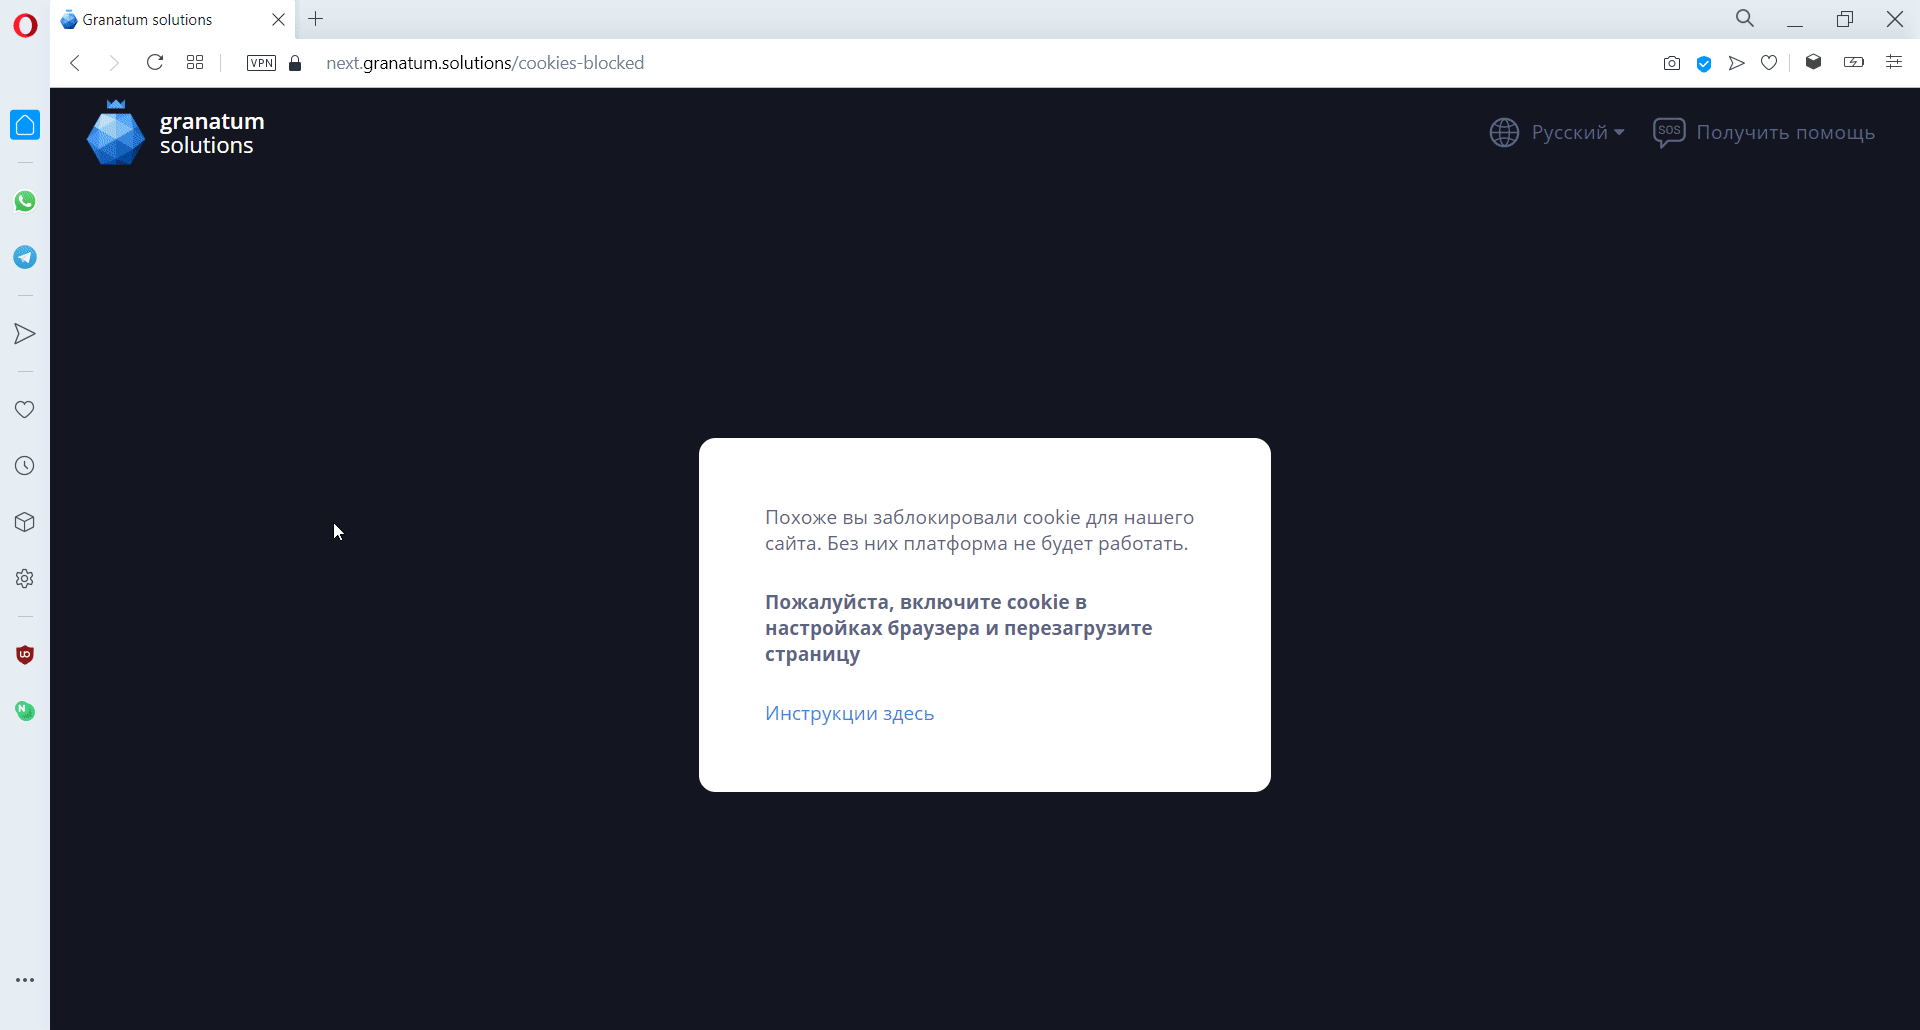Open a new tab with plus button
Viewport: 1920px width, 1030px height.
coord(316,19)
